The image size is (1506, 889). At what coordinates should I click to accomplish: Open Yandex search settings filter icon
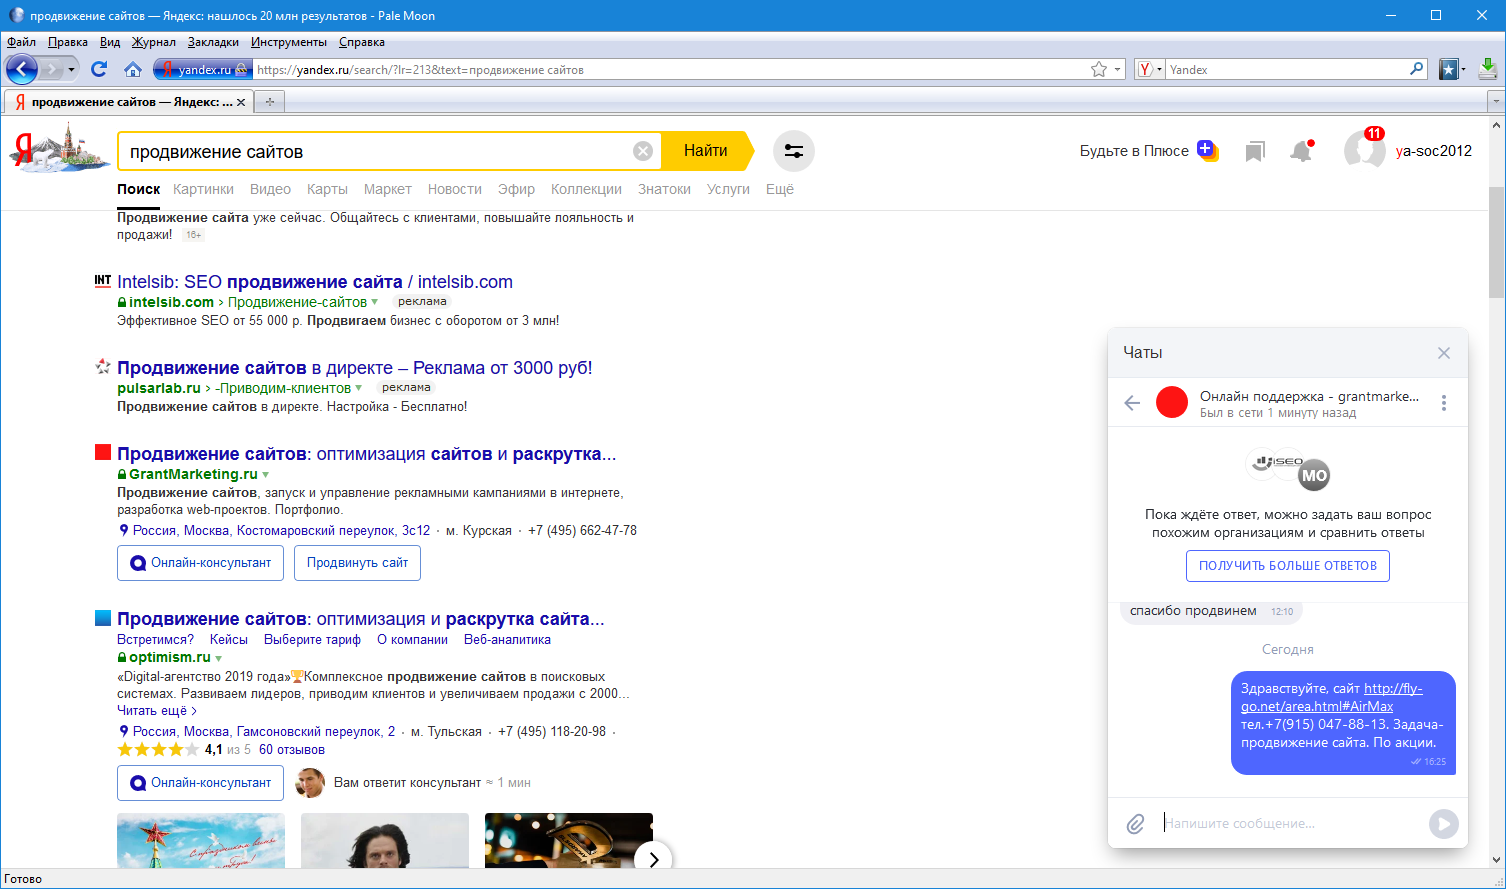point(794,151)
